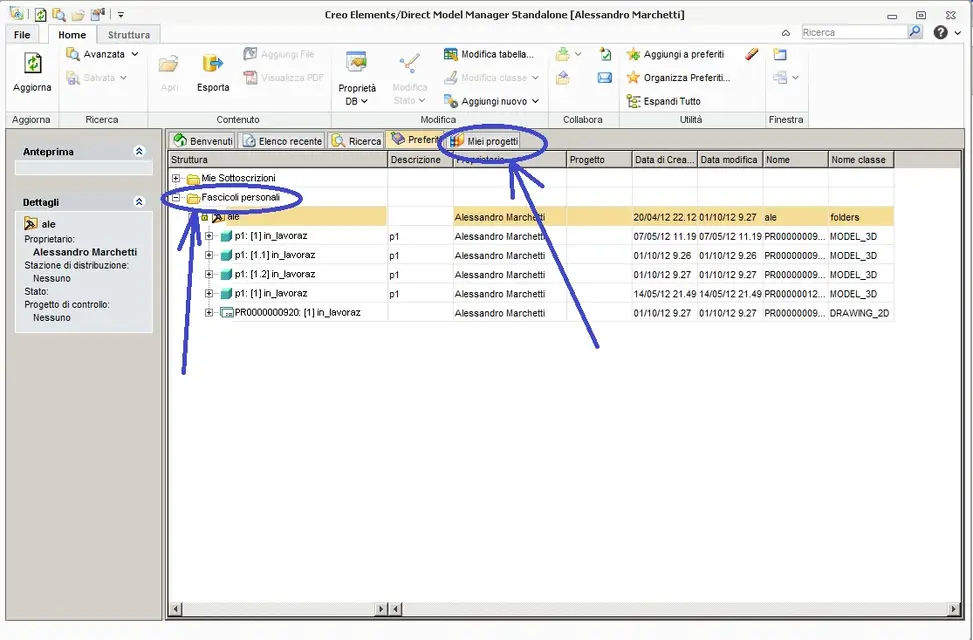Select the ale folder row
The width and height of the screenshot is (973, 640).
pos(531,217)
